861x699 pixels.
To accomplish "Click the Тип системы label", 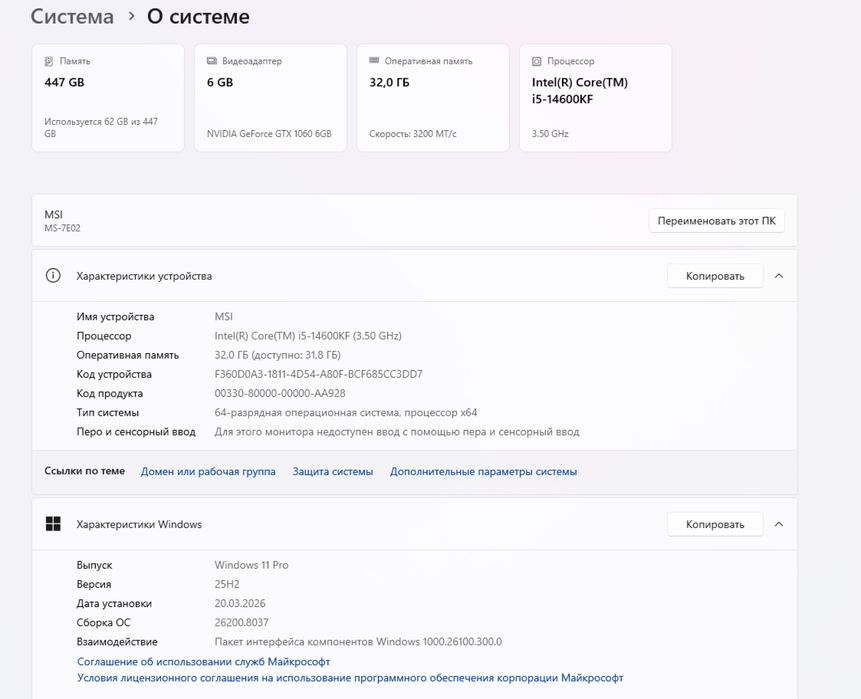I will pos(108,412).
